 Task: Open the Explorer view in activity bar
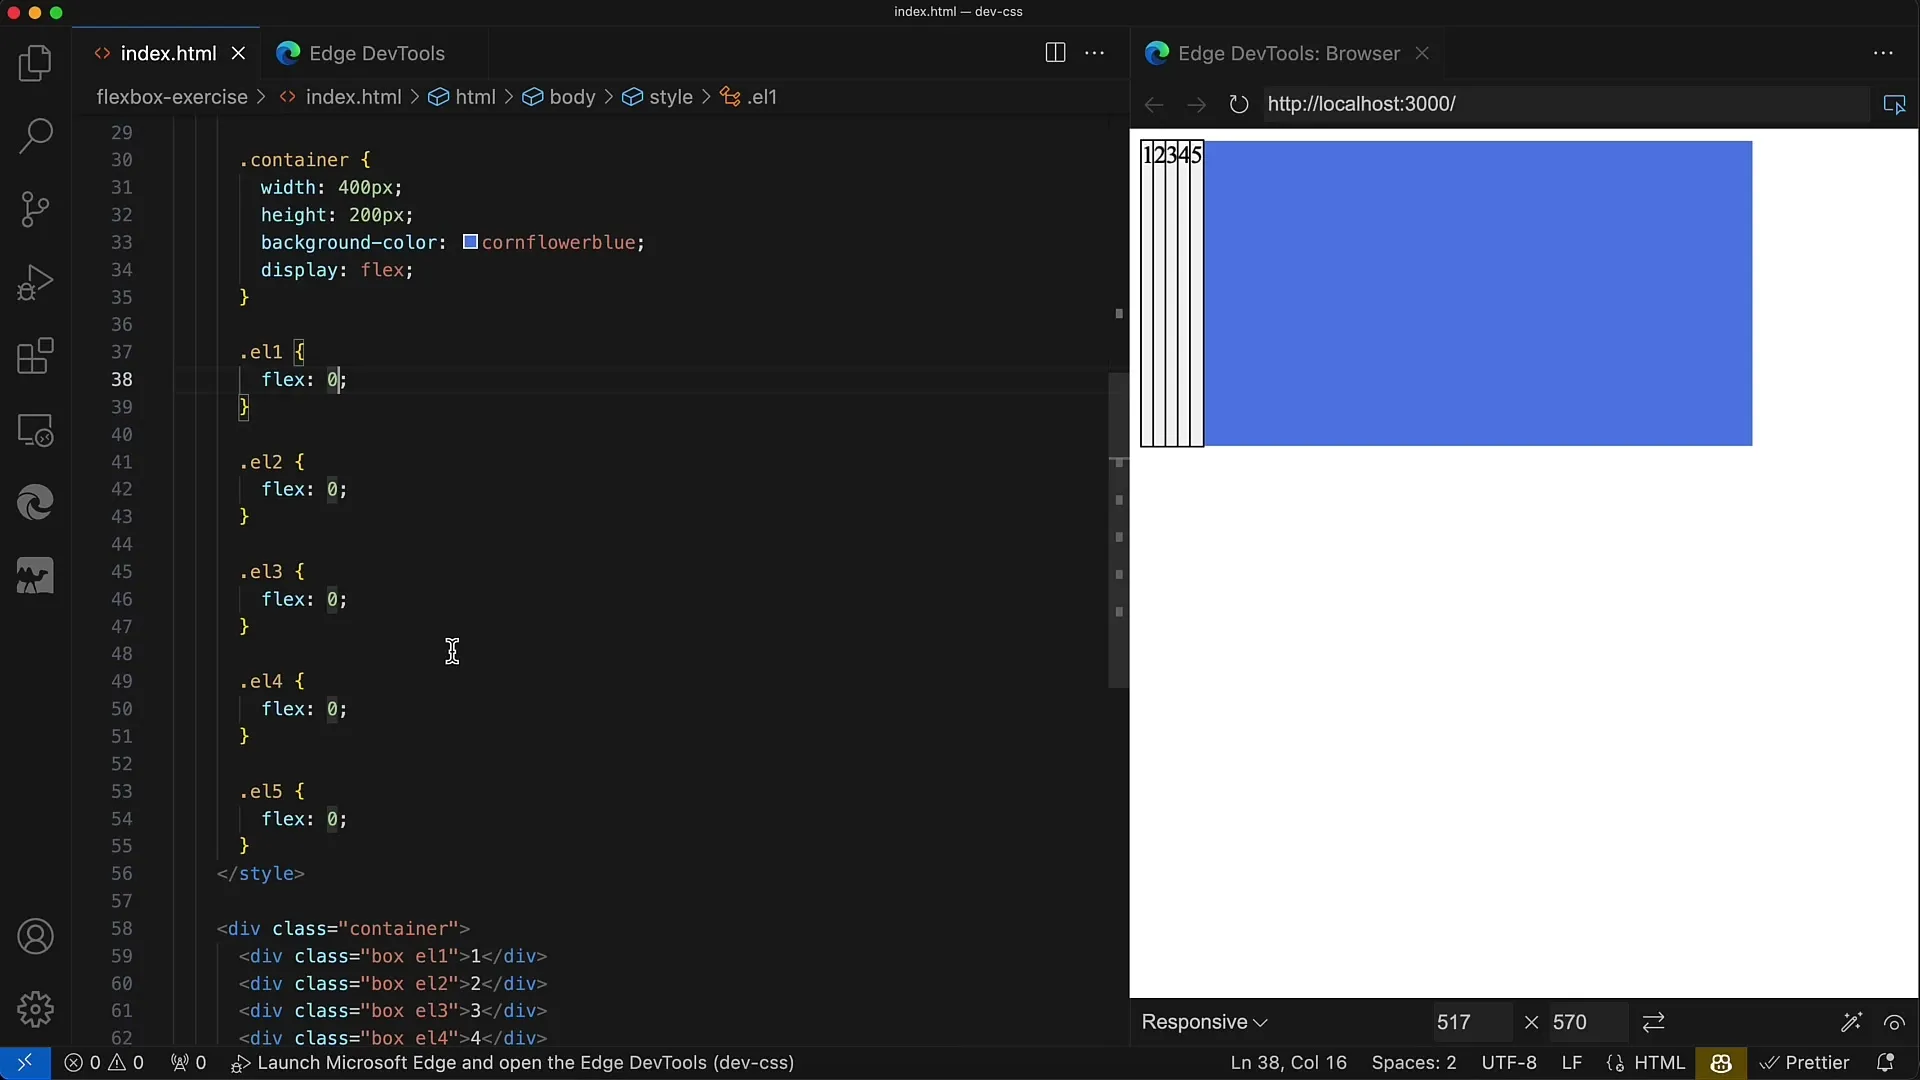(x=36, y=64)
